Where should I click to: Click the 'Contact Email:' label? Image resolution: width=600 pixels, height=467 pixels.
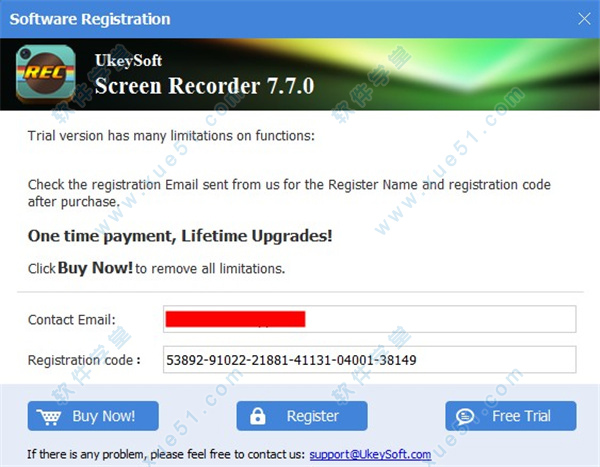click(x=72, y=320)
